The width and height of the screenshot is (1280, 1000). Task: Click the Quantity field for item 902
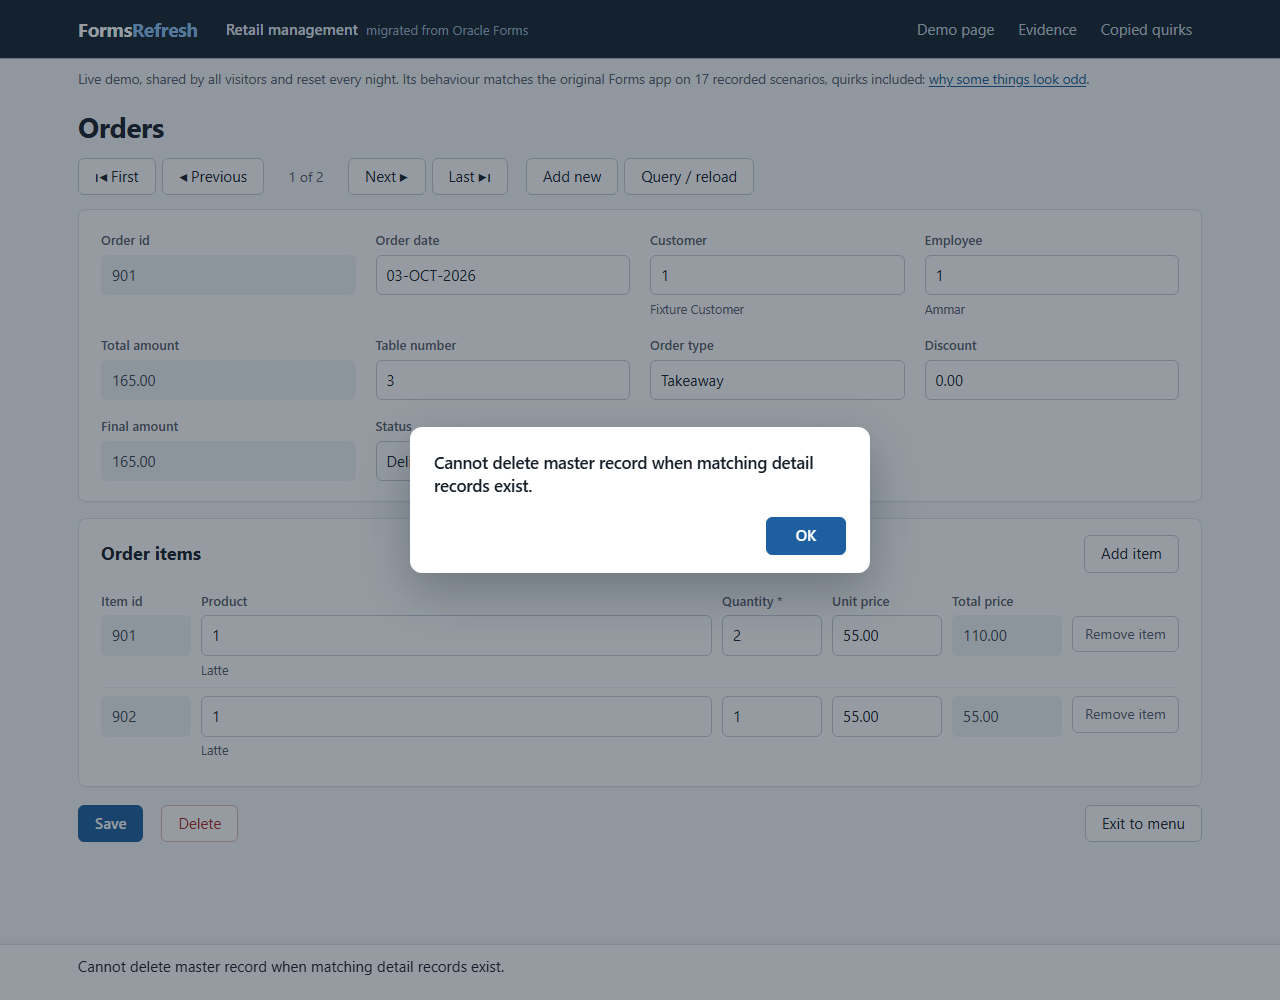click(772, 716)
